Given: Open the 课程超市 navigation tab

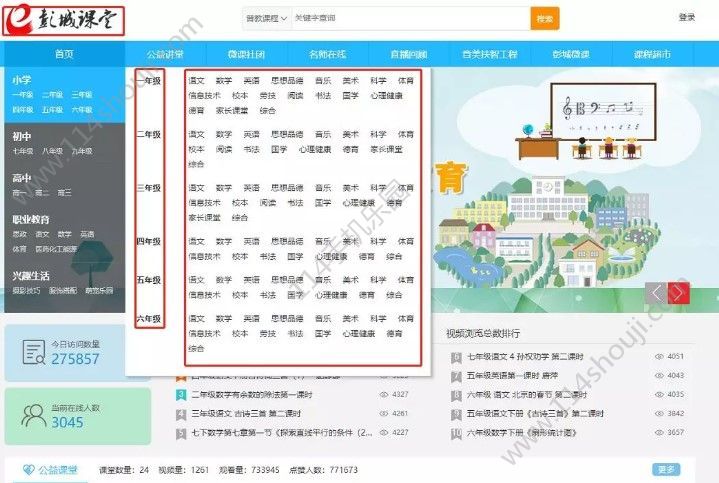Looking at the screenshot, I should (x=652, y=54).
